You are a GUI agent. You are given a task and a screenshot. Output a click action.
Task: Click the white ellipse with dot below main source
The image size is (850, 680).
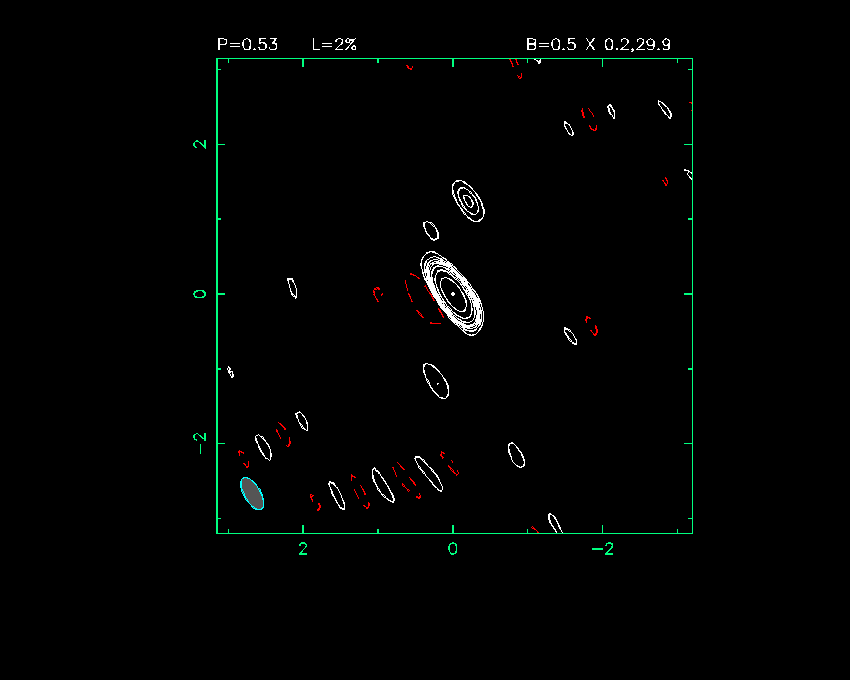point(436,381)
